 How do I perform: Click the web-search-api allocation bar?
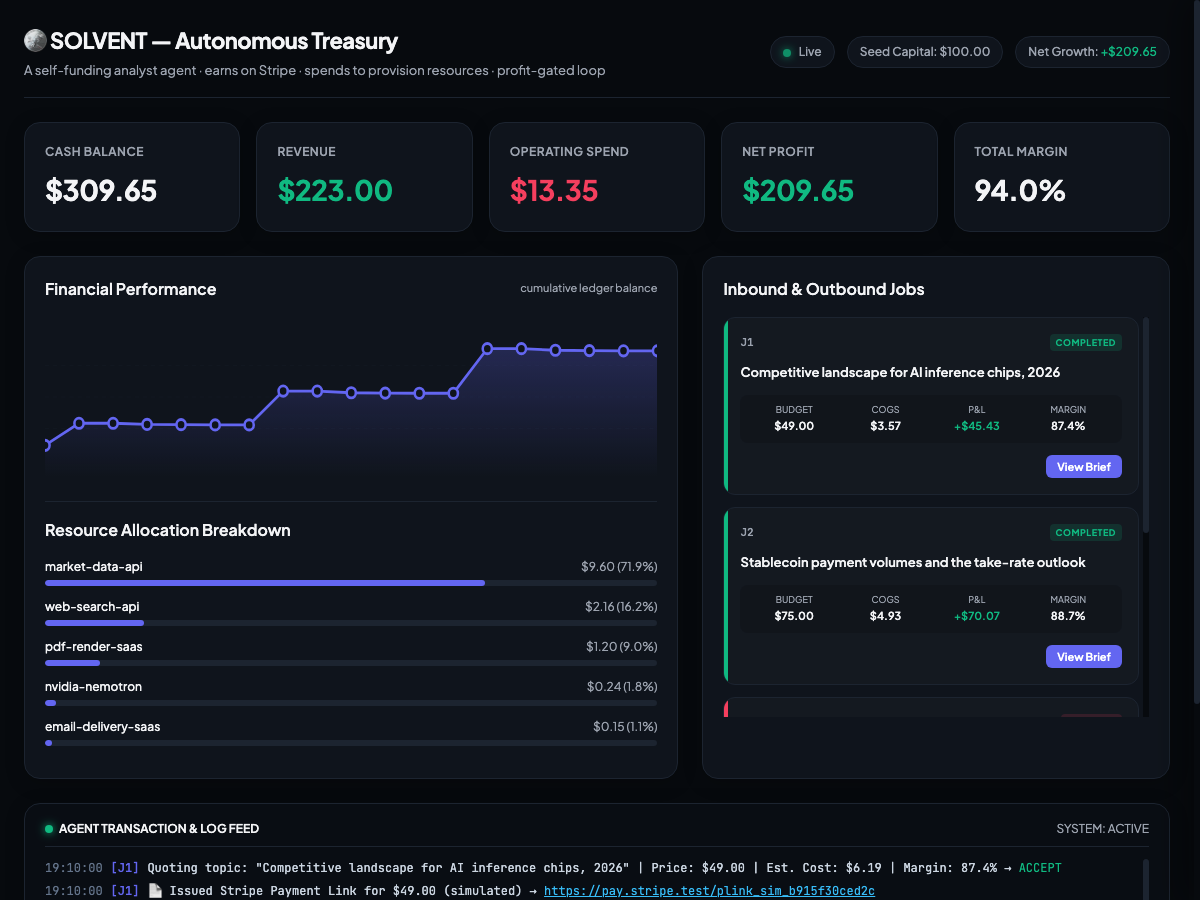click(351, 623)
